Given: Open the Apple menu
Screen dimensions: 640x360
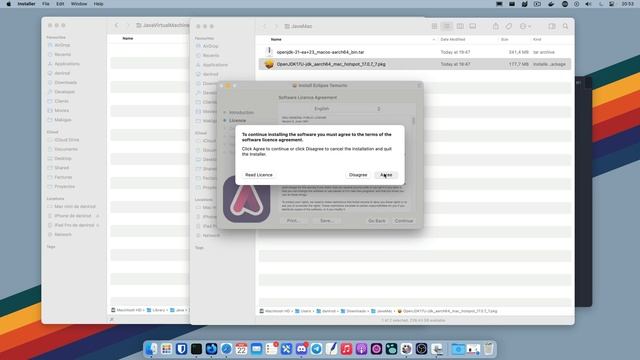Looking at the screenshot, I should pos(9,4).
